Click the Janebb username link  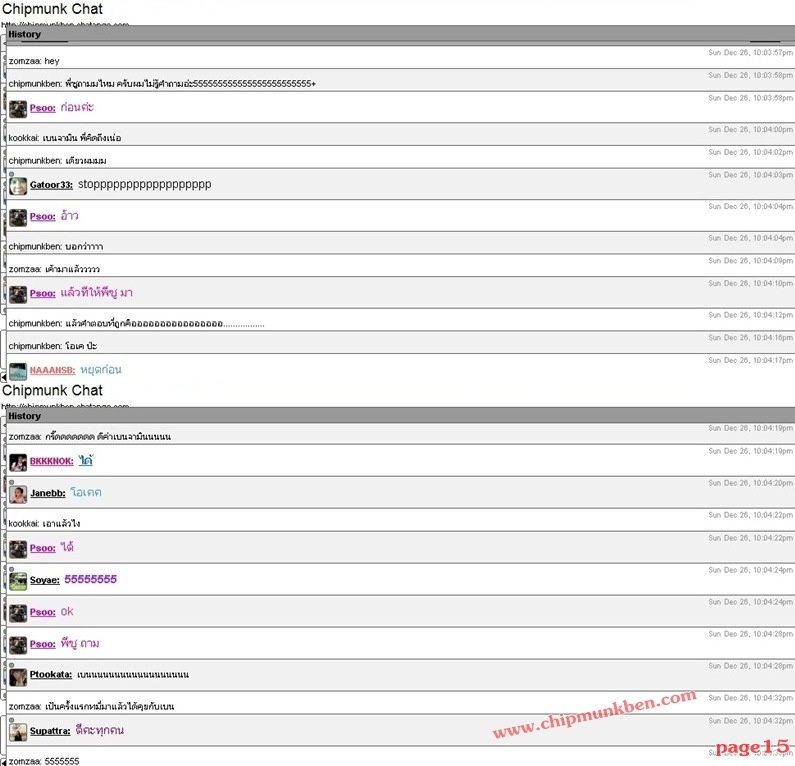[48, 493]
